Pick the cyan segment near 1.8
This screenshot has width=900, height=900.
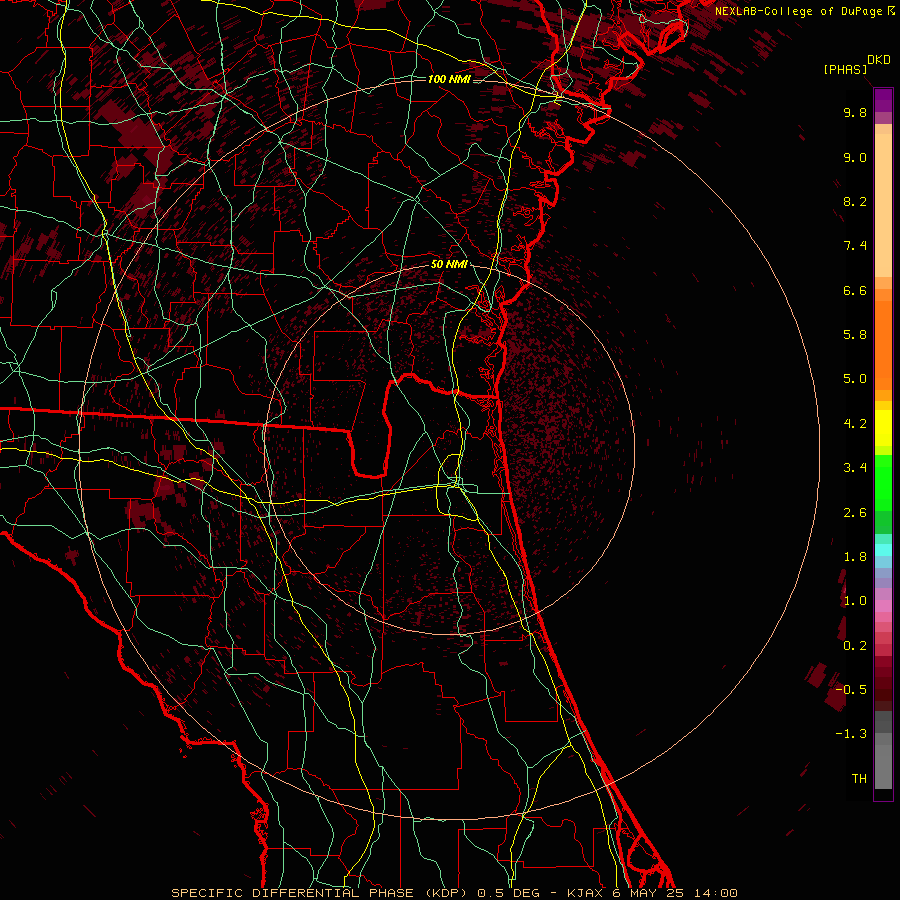tap(883, 550)
